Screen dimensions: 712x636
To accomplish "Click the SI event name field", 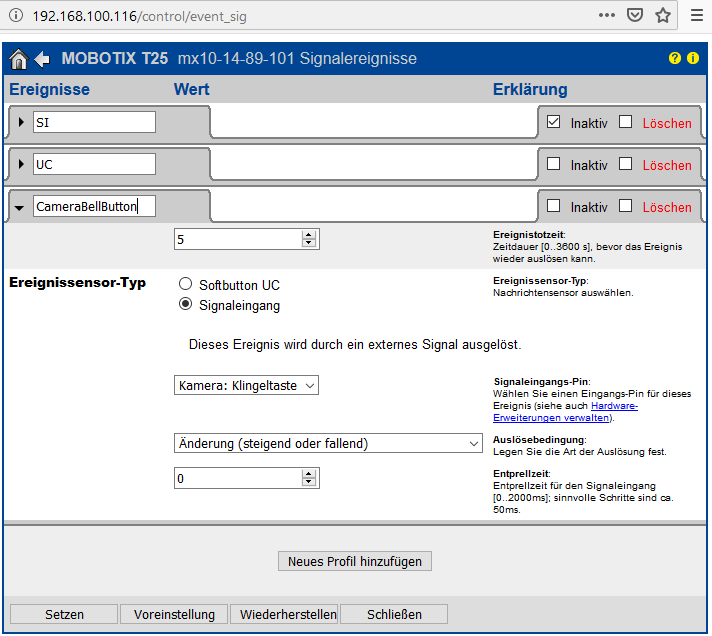I will pos(94,122).
